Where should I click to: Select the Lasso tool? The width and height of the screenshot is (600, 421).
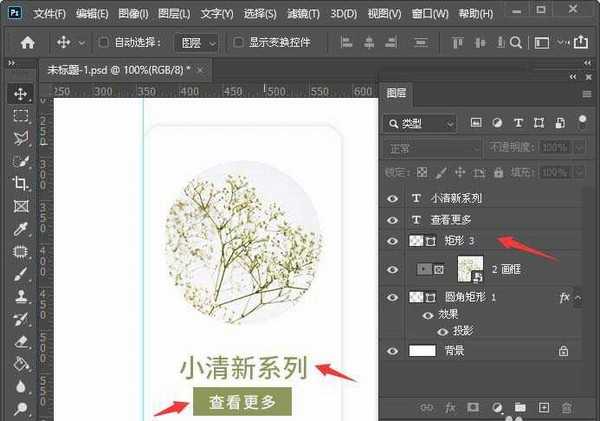pos(20,138)
